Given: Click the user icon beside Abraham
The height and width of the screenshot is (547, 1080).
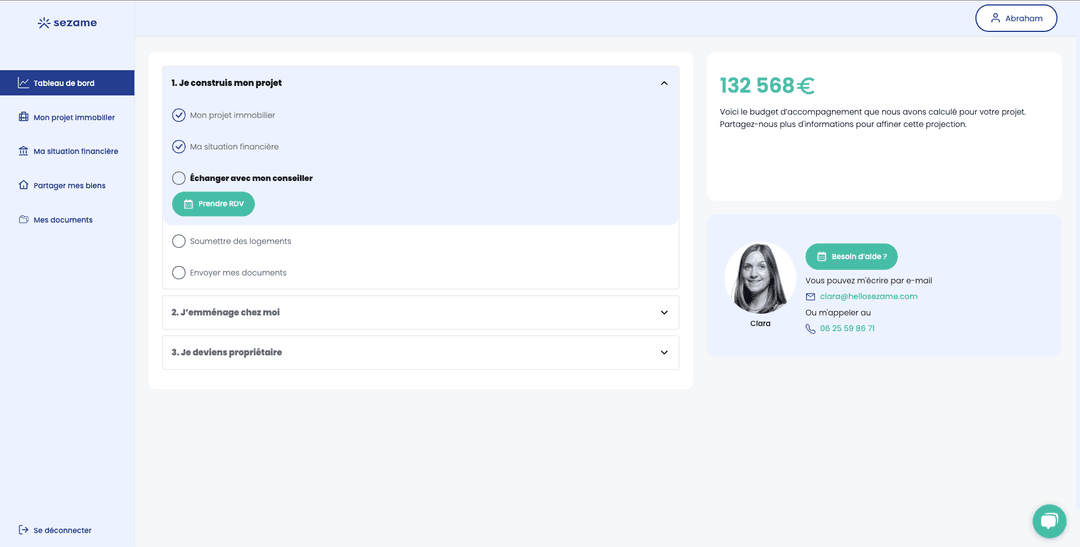Looking at the screenshot, I should (995, 19).
